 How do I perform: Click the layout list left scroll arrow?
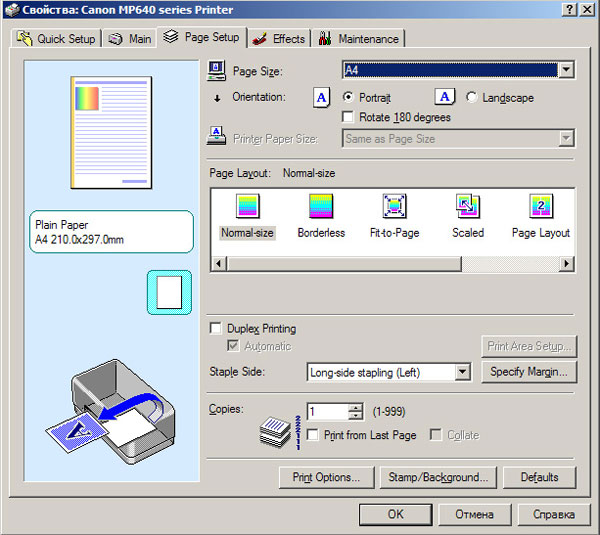point(219,264)
